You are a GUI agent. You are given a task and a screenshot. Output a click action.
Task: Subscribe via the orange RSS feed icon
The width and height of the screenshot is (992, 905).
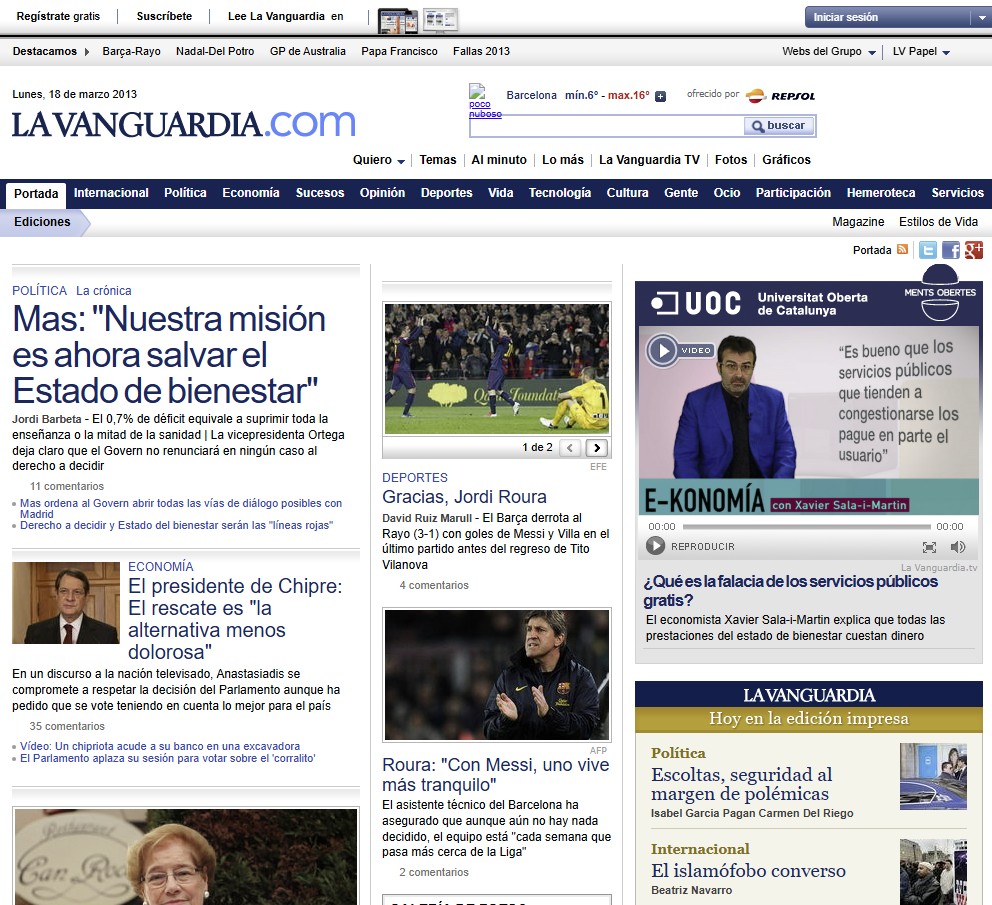[x=902, y=250]
